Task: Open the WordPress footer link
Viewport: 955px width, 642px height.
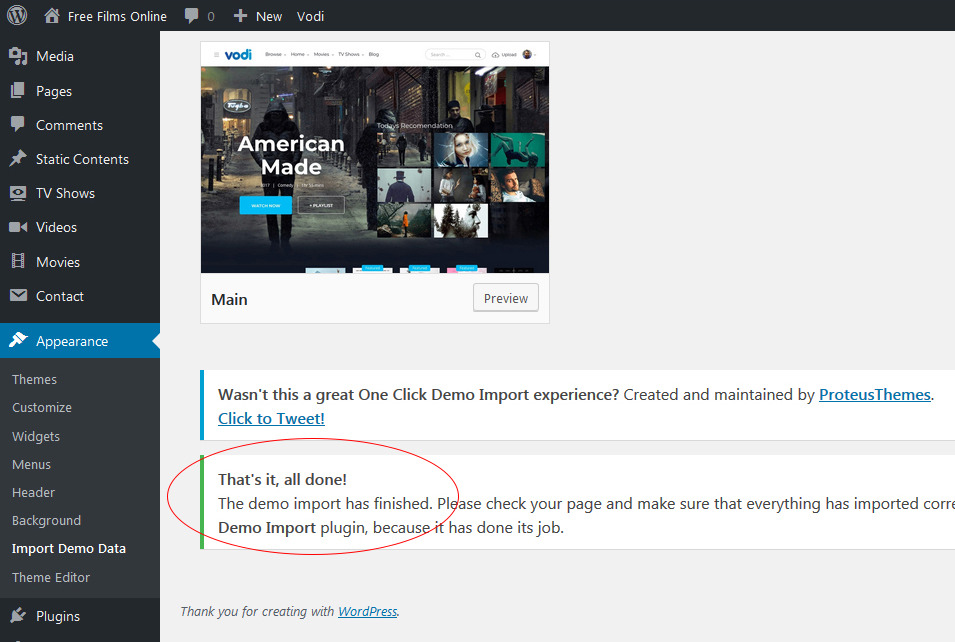Action: pyautogui.click(x=367, y=611)
